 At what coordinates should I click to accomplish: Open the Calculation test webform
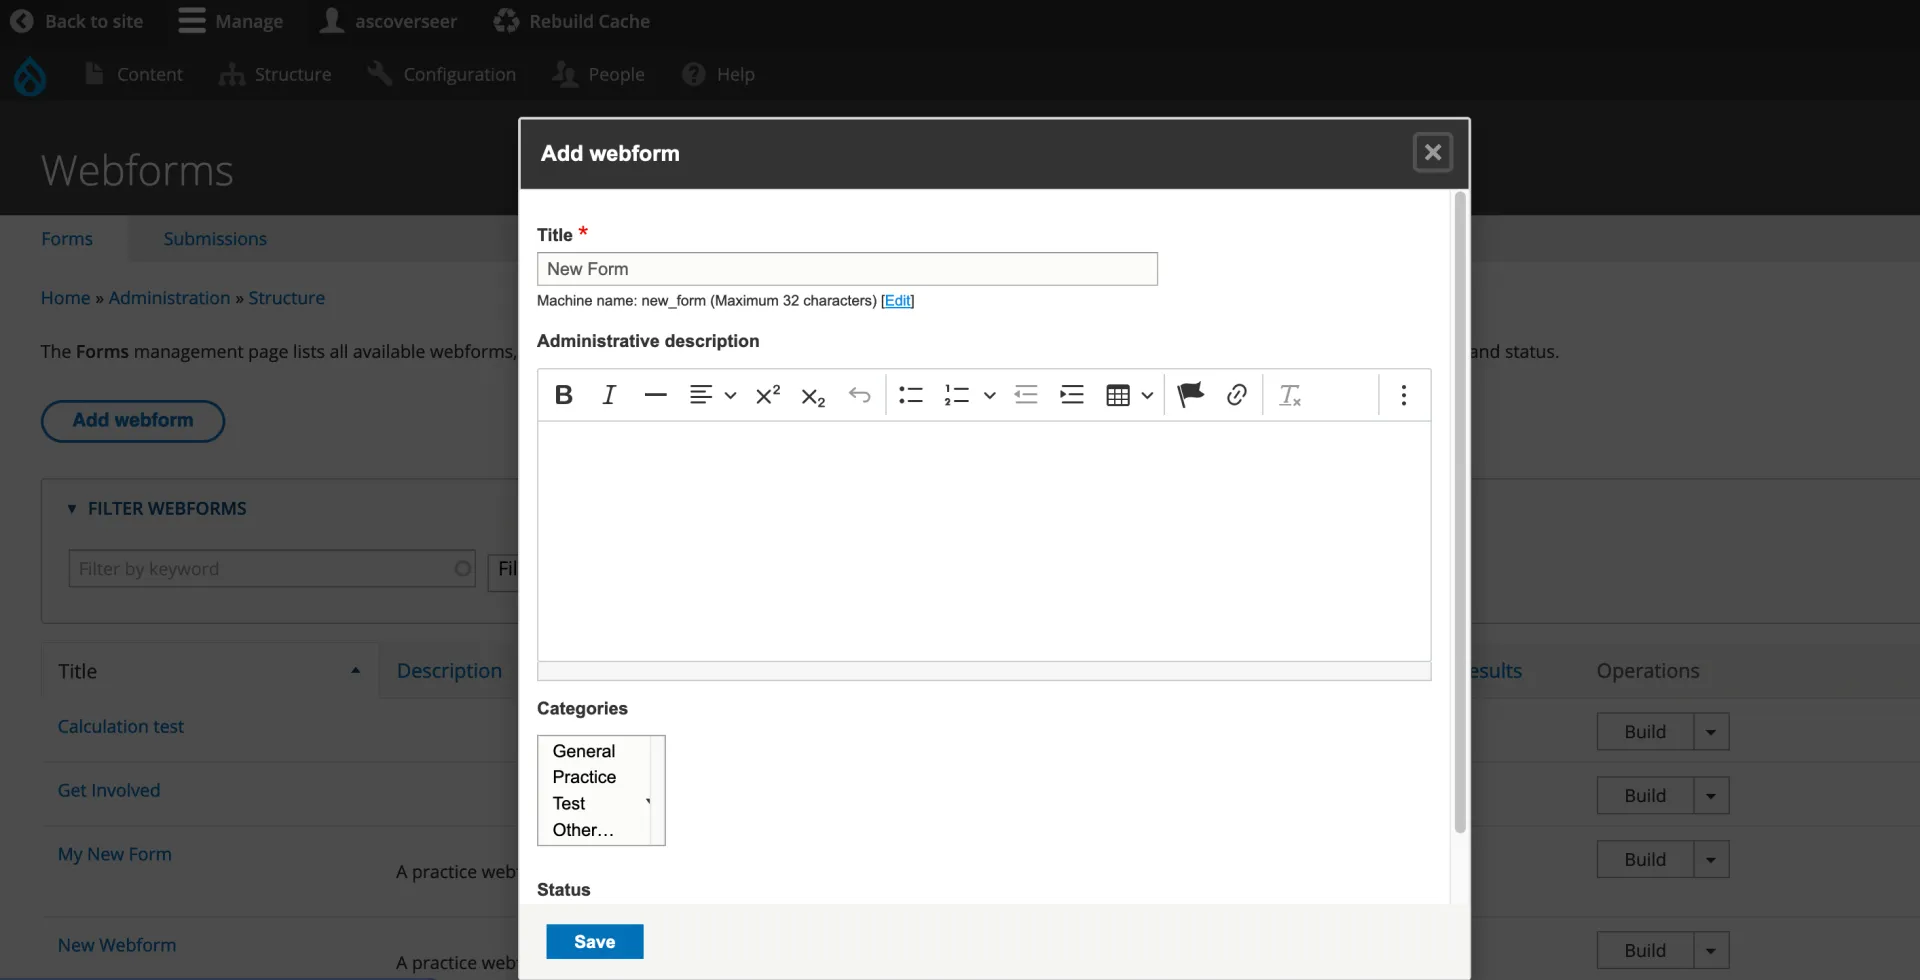(x=121, y=727)
